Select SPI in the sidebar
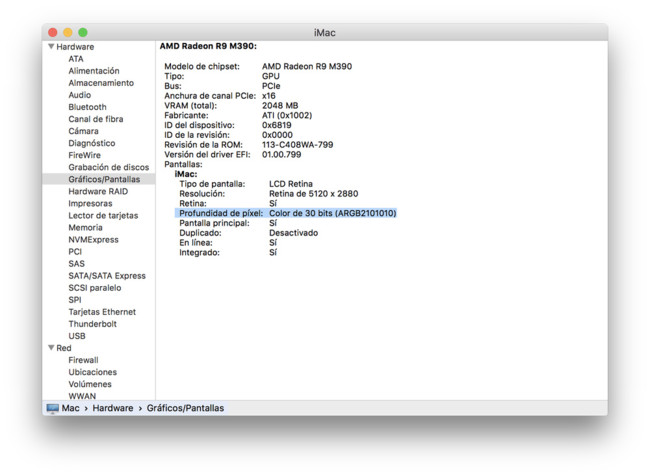 pos(75,300)
